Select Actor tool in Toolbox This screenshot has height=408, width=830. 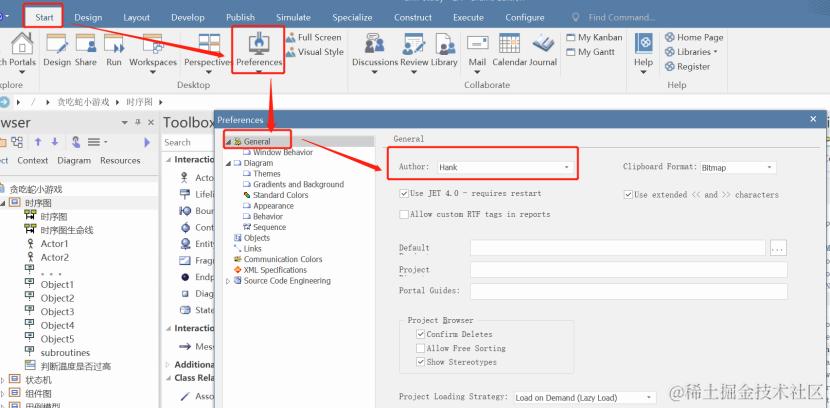[x=198, y=177]
